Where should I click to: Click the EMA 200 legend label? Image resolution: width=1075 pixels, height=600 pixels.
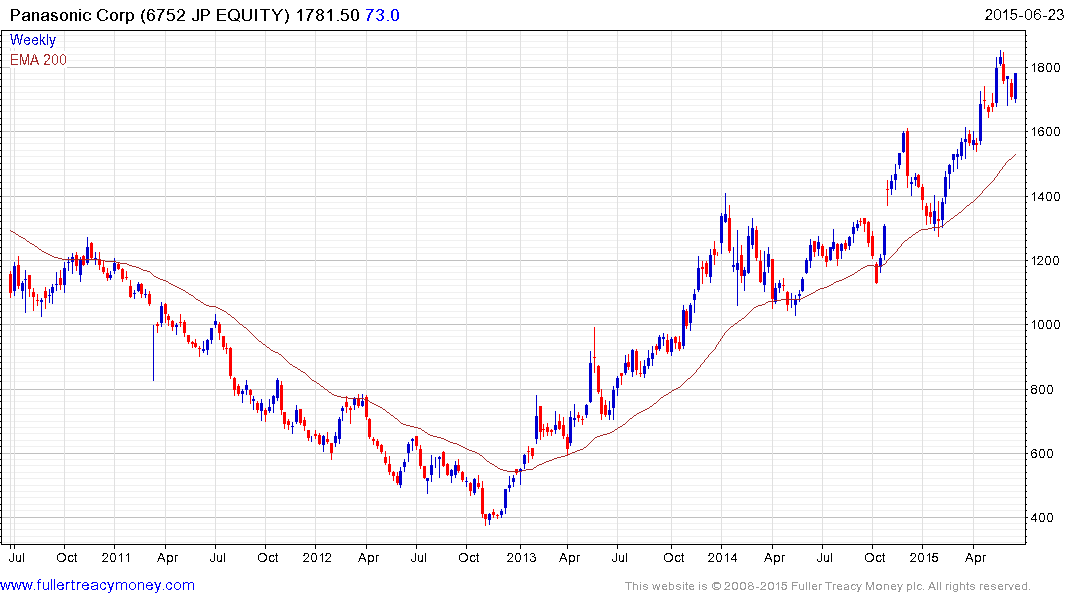click(38, 60)
